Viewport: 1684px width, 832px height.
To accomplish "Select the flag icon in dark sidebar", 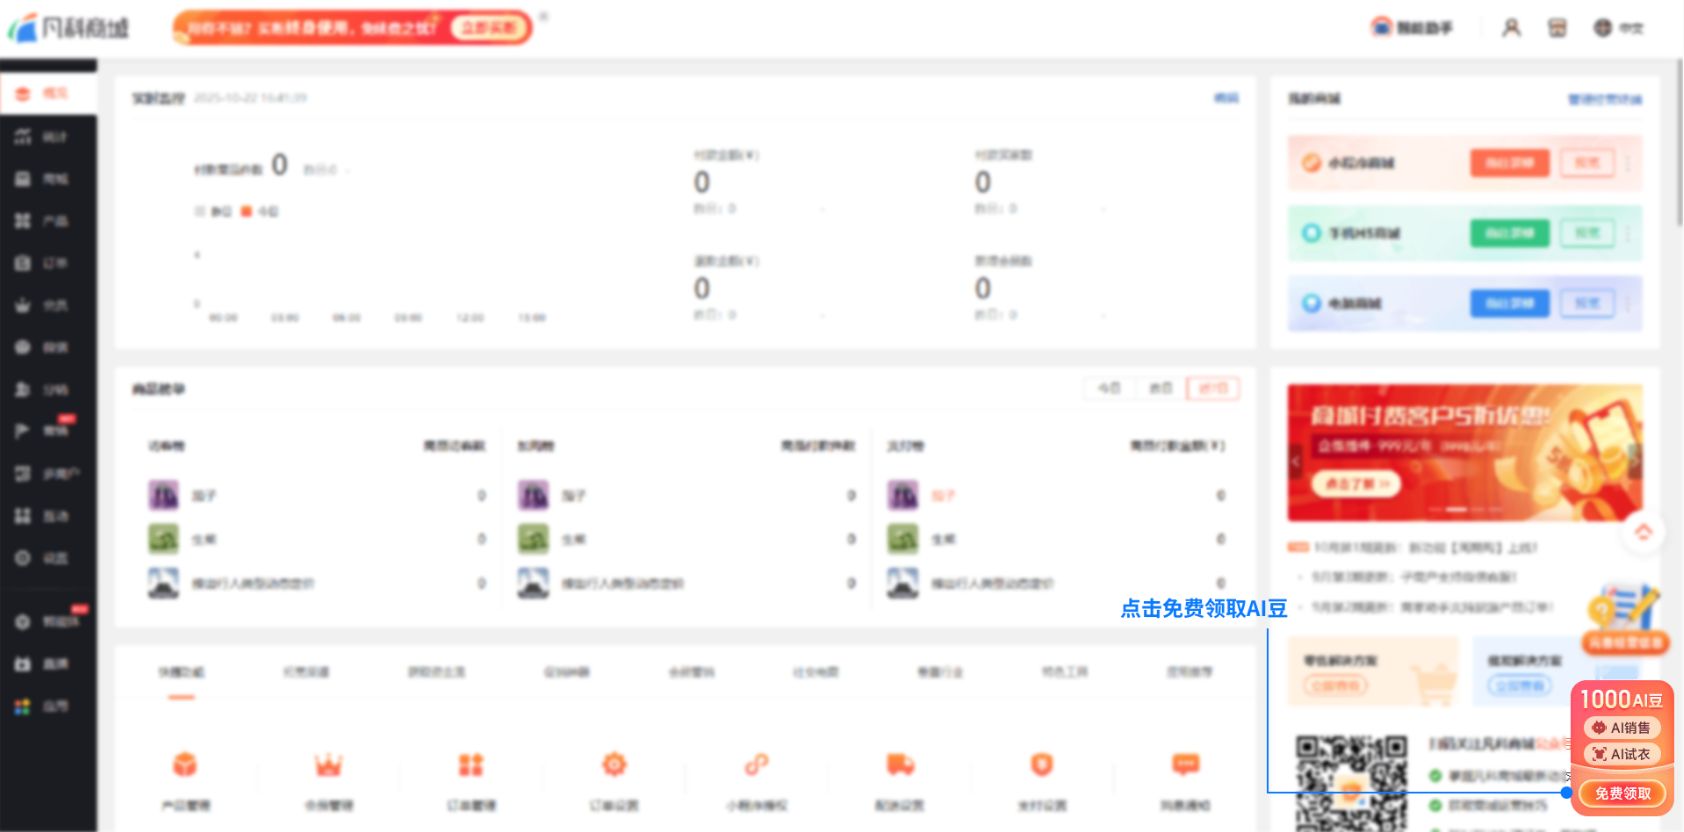I will point(23,431).
